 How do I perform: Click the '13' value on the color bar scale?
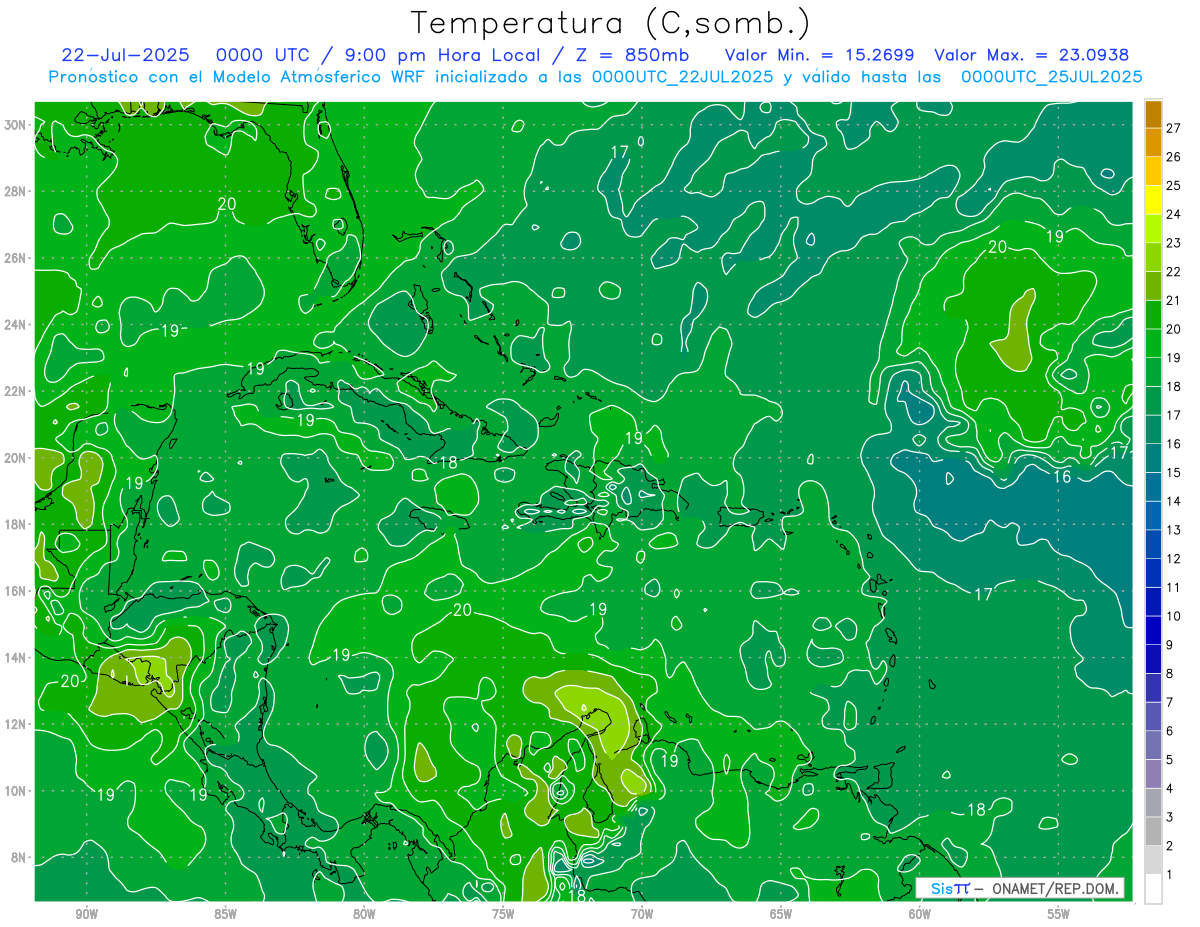pyautogui.click(x=1174, y=530)
